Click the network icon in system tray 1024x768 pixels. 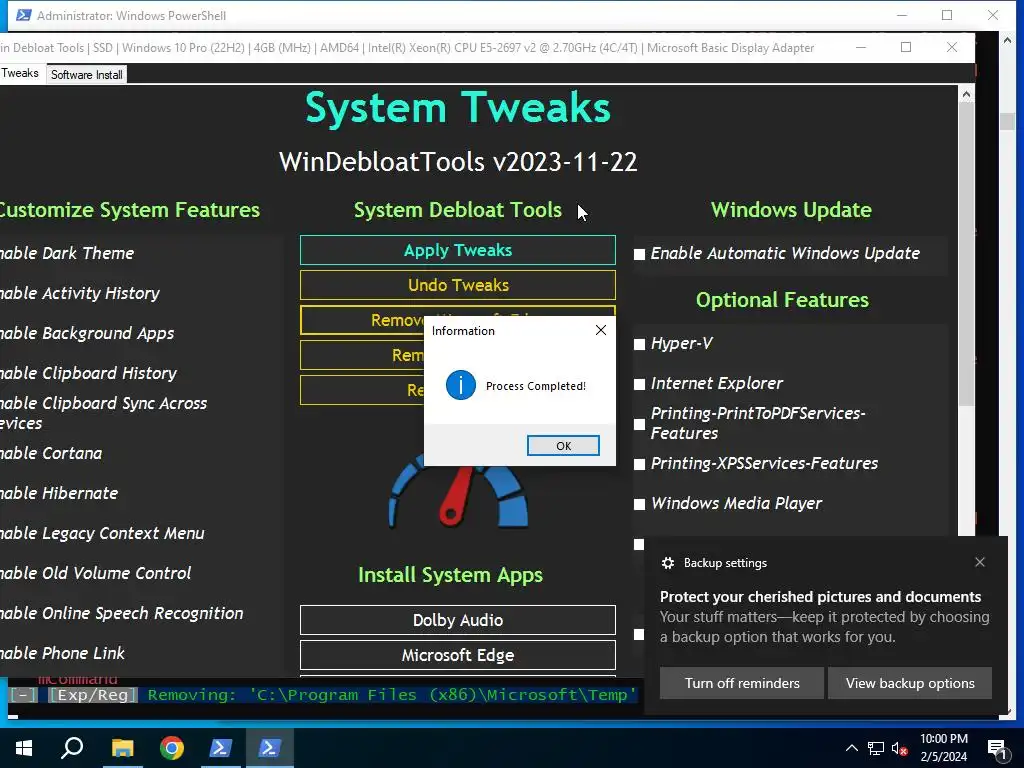876,748
